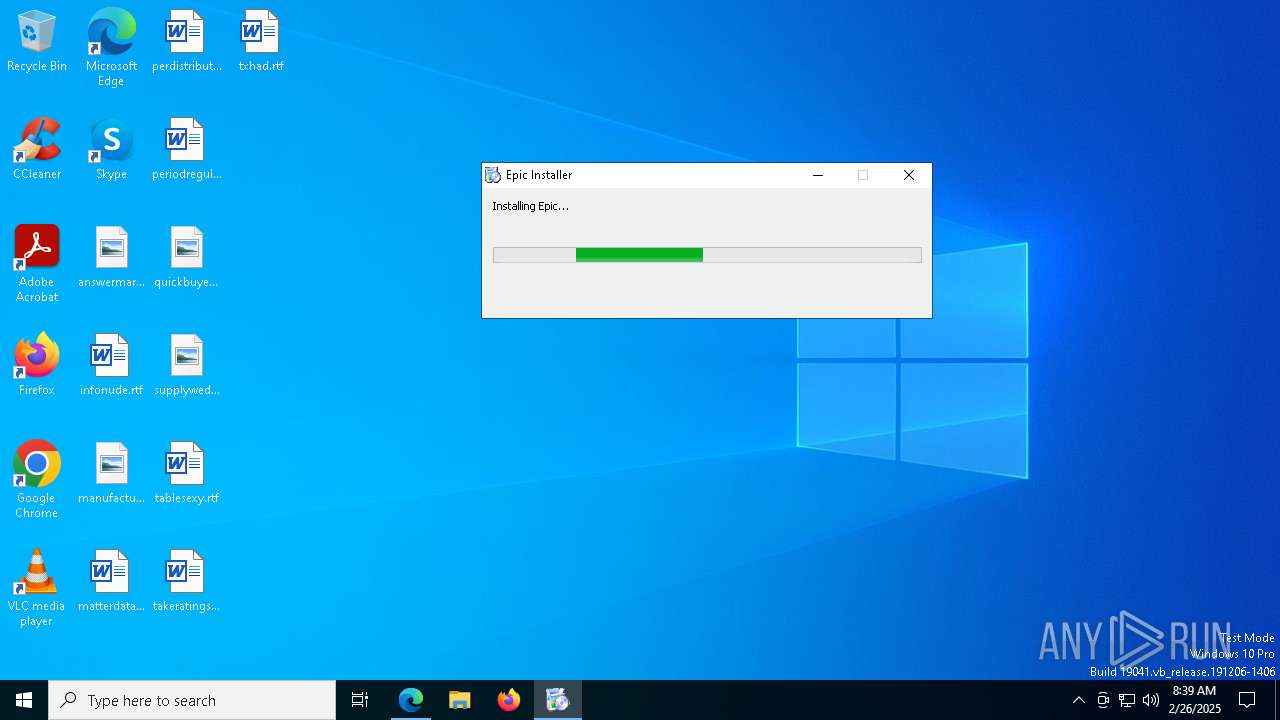The image size is (1280, 720).
Task: Click the Epic Installer title bar icon
Action: click(x=493, y=175)
